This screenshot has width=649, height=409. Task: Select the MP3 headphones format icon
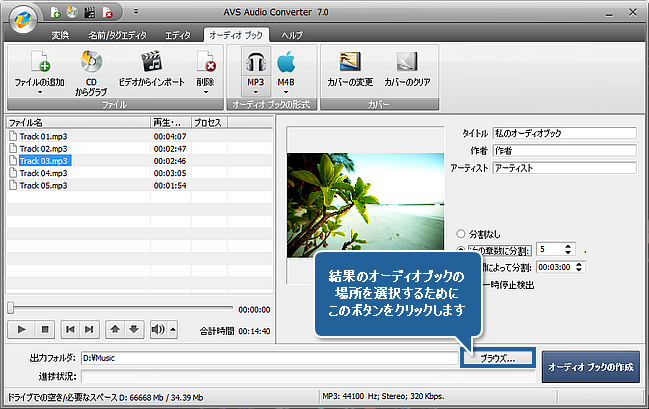[254, 63]
